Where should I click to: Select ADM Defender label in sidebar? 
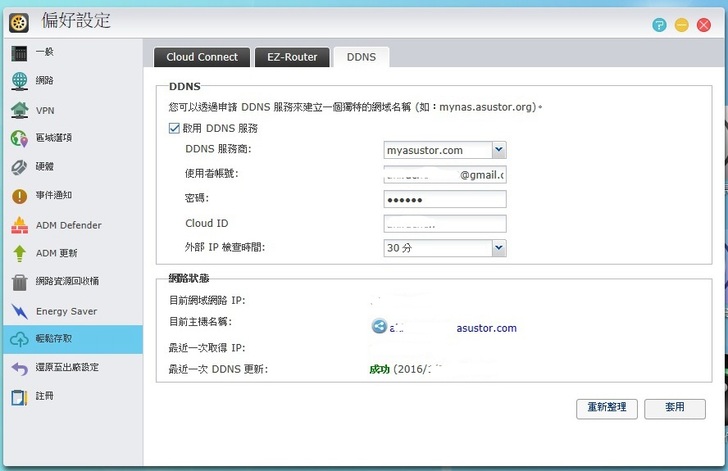click(69, 225)
